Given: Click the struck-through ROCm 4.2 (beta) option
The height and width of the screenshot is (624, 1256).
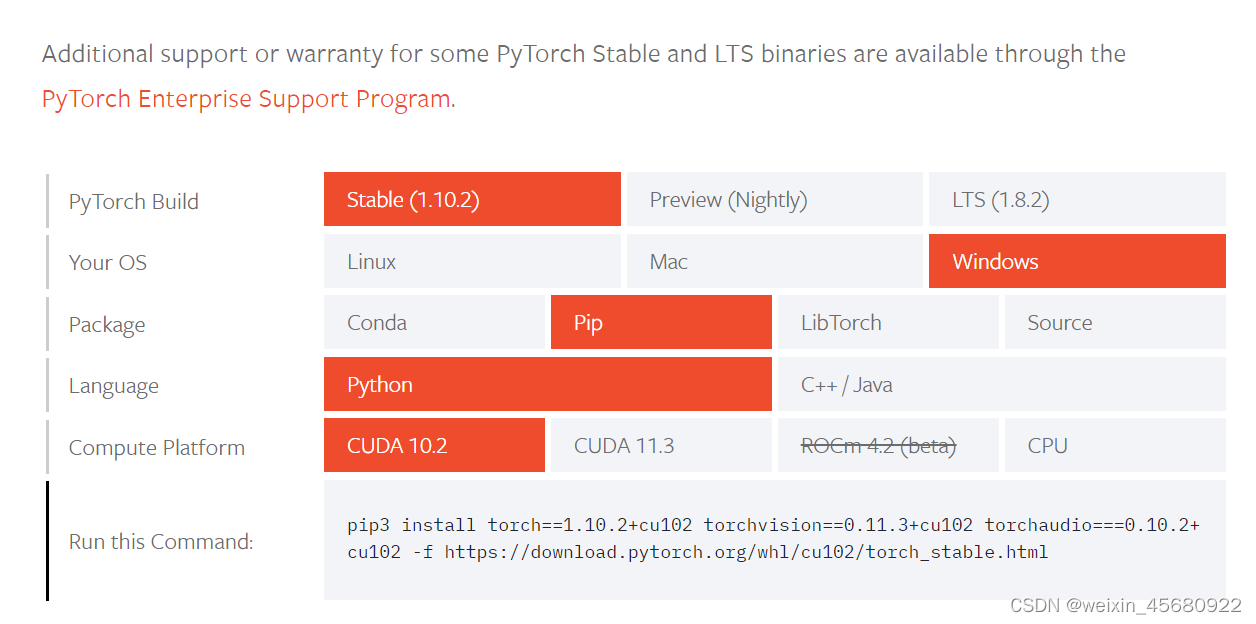Looking at the screenshot, I should coord(888,445).
